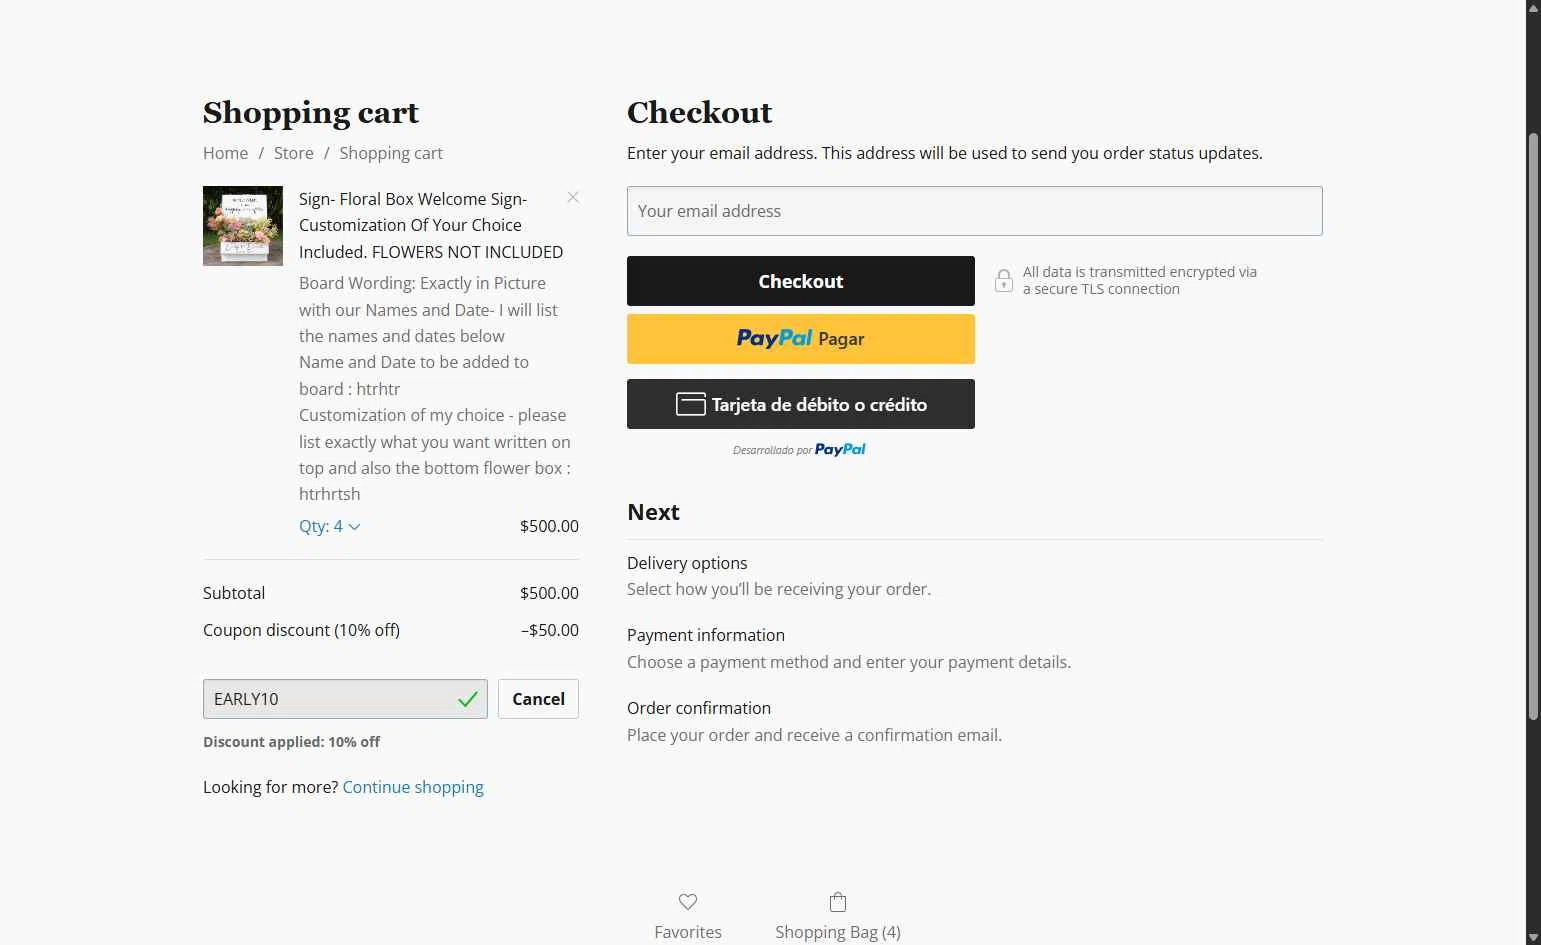Go to Store breadcrumb
This screenshot has width=1541, height=945.
pos(294,153)
